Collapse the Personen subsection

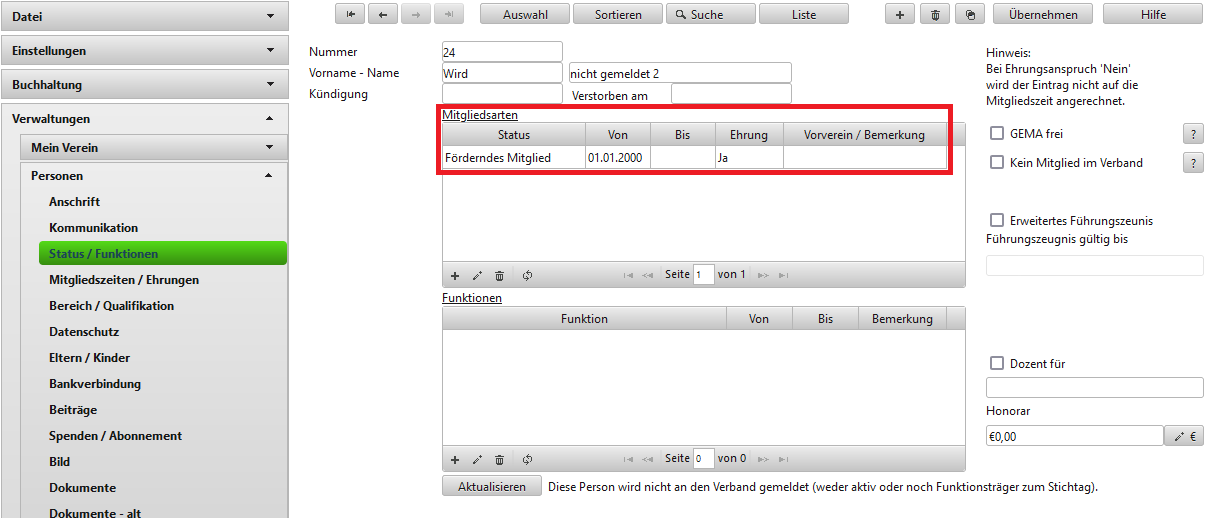(x=154, y=176)
